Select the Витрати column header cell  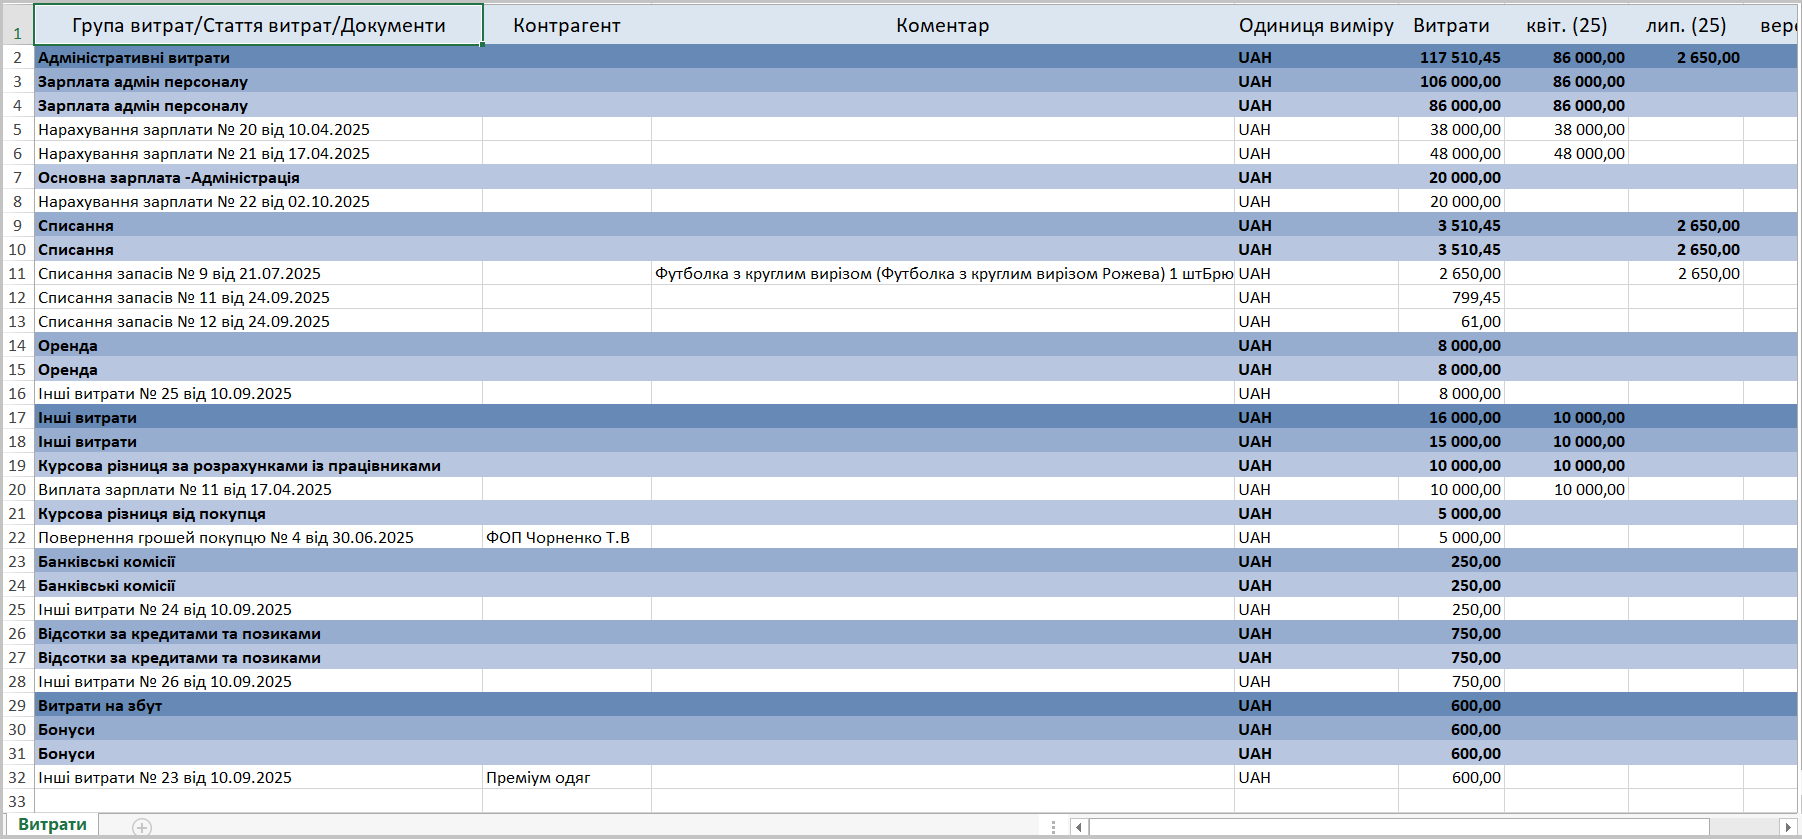point(1450,26)
